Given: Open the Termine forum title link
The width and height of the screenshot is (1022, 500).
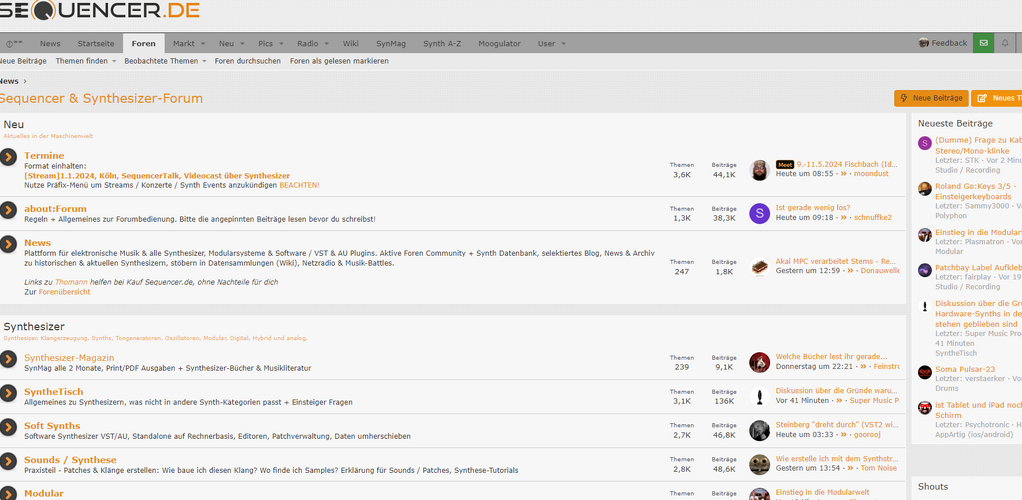Looking at the screenshot, I should point(44,156).
